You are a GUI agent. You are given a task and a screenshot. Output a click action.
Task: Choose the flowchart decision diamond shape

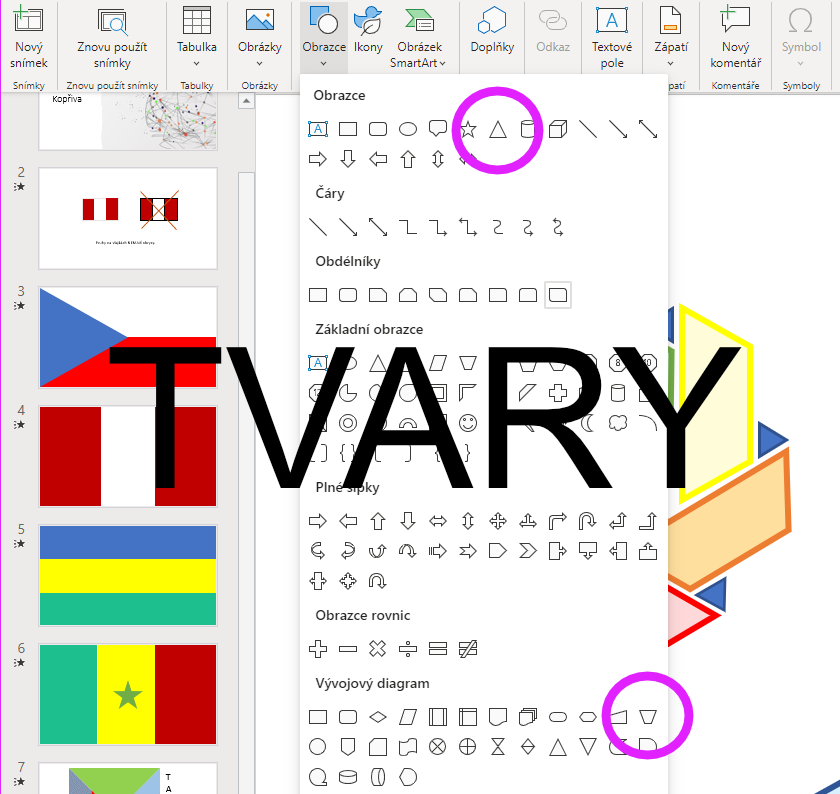(377, 717)
